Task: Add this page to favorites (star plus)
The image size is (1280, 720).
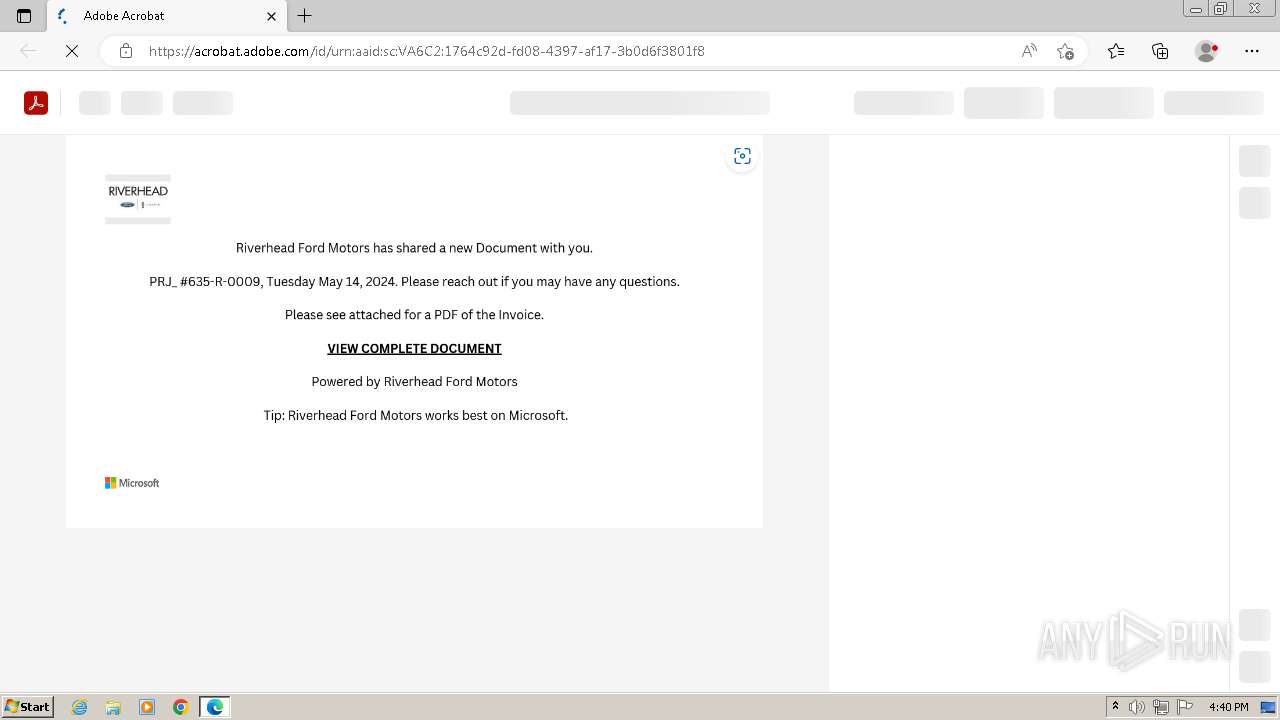Action: tap(1065, 51)
